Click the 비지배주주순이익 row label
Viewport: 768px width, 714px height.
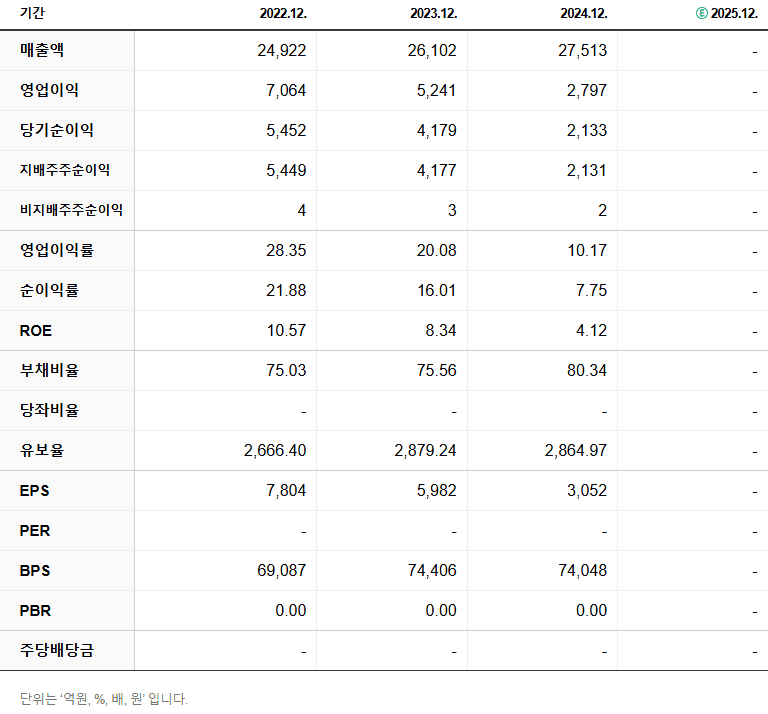pos(72,210)
